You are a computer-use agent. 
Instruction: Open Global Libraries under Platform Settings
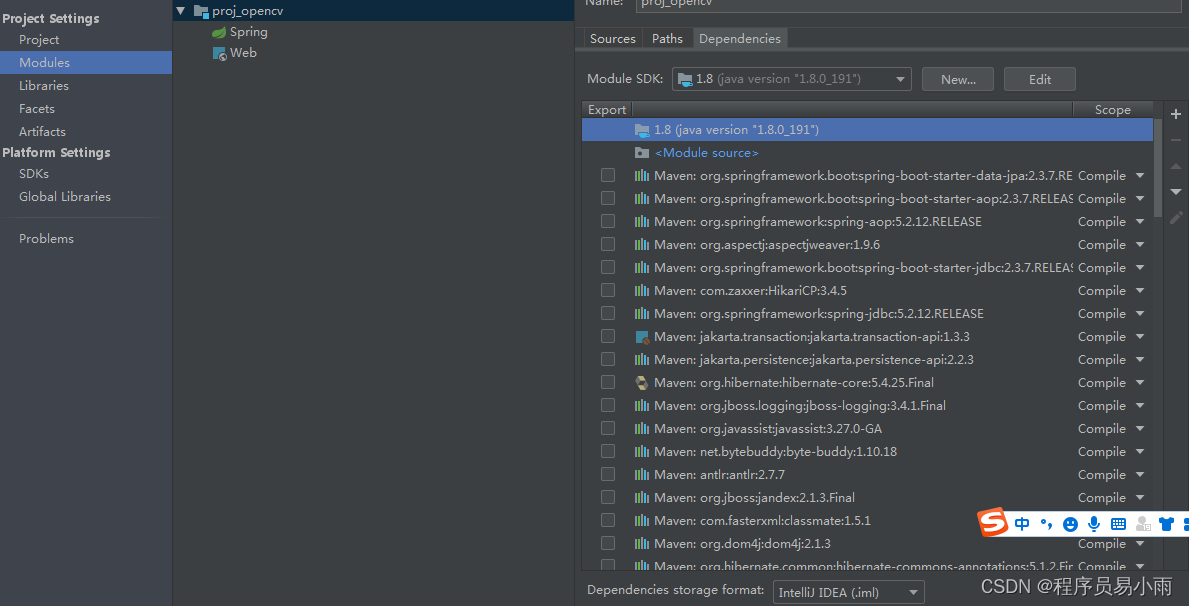pos(64,196)
